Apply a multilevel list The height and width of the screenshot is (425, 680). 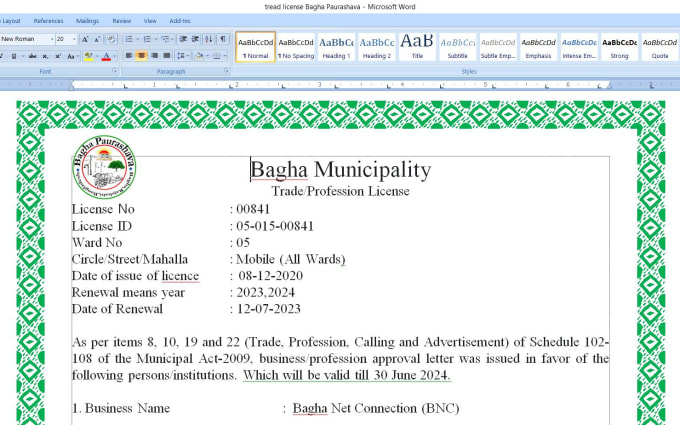165,39
